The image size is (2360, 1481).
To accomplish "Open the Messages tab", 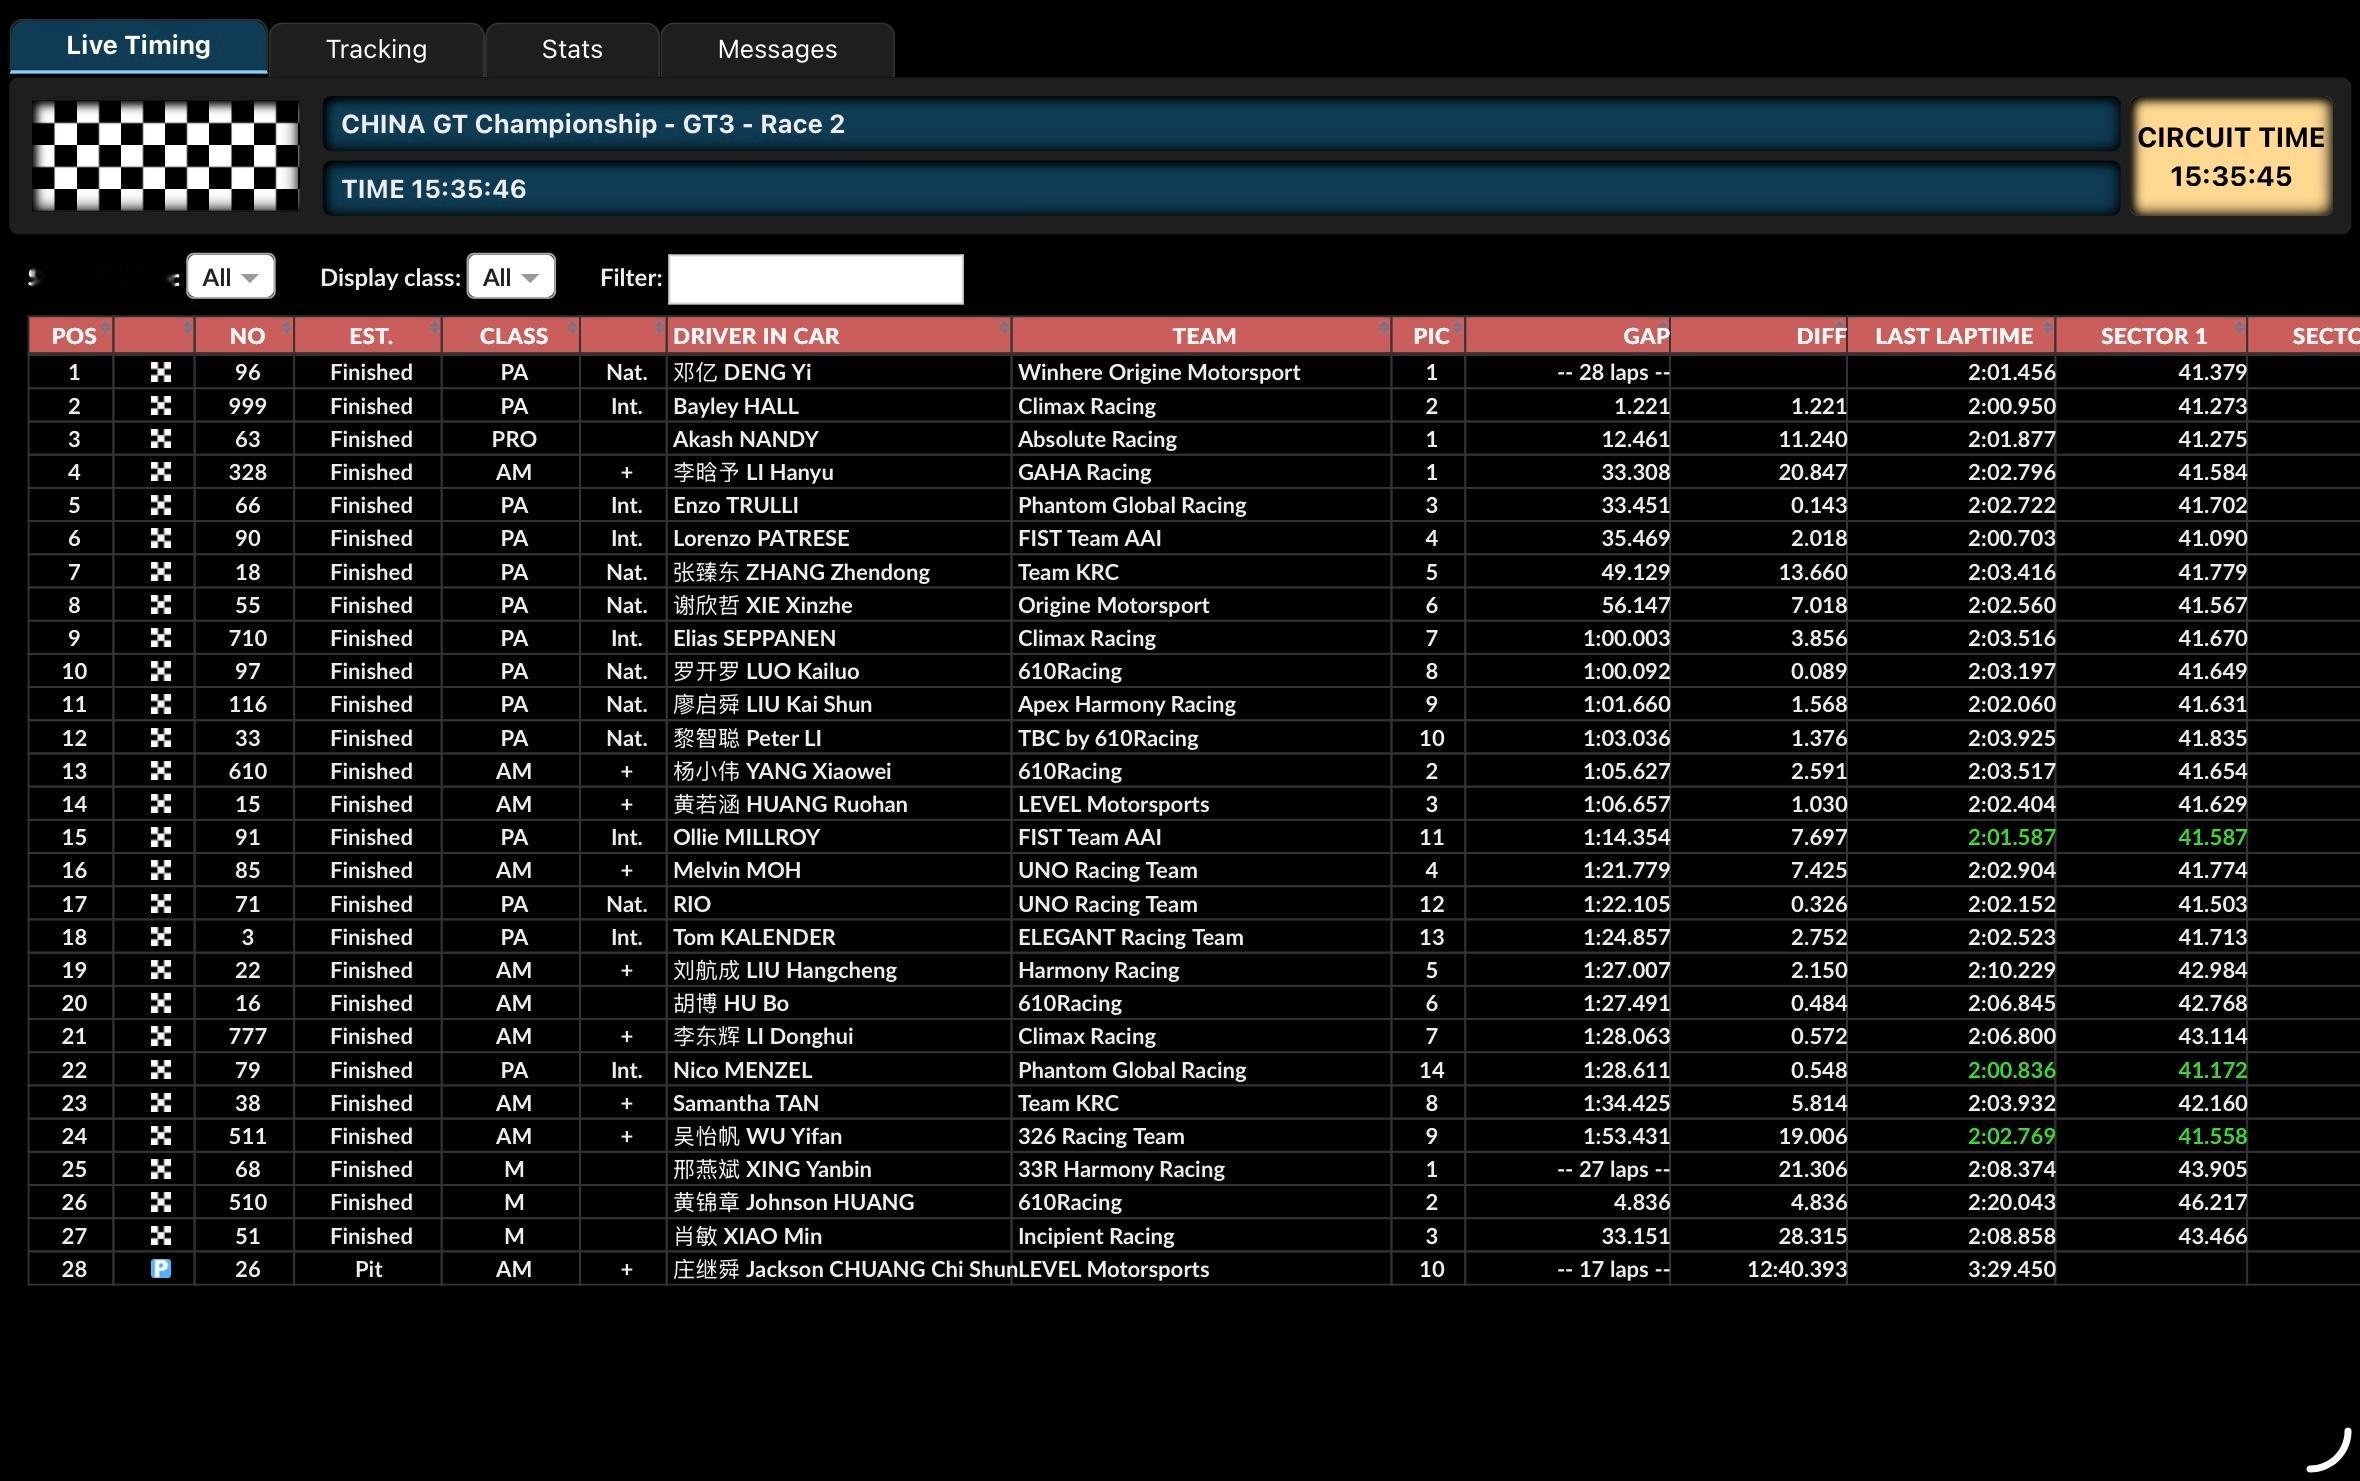I will (777, 49).
